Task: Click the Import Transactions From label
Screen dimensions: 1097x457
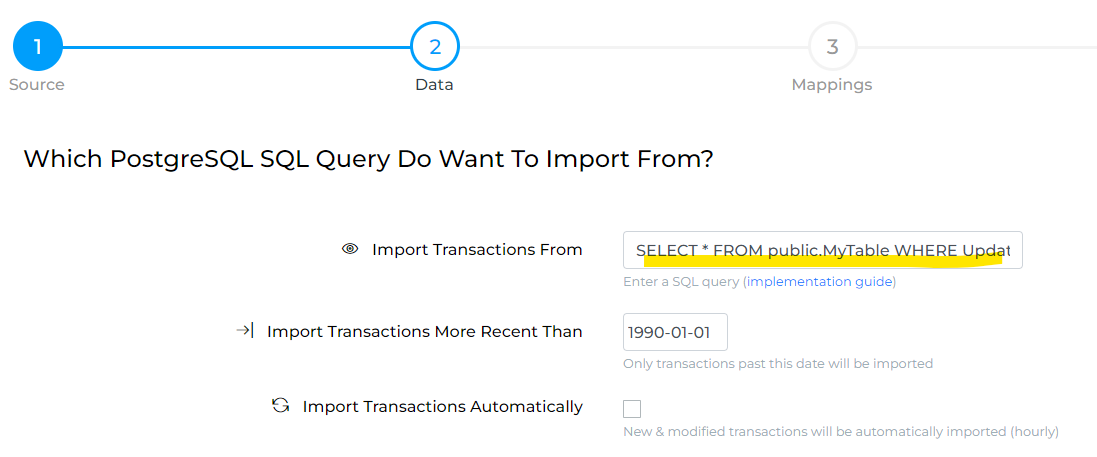Action: (x=477, y=250)
